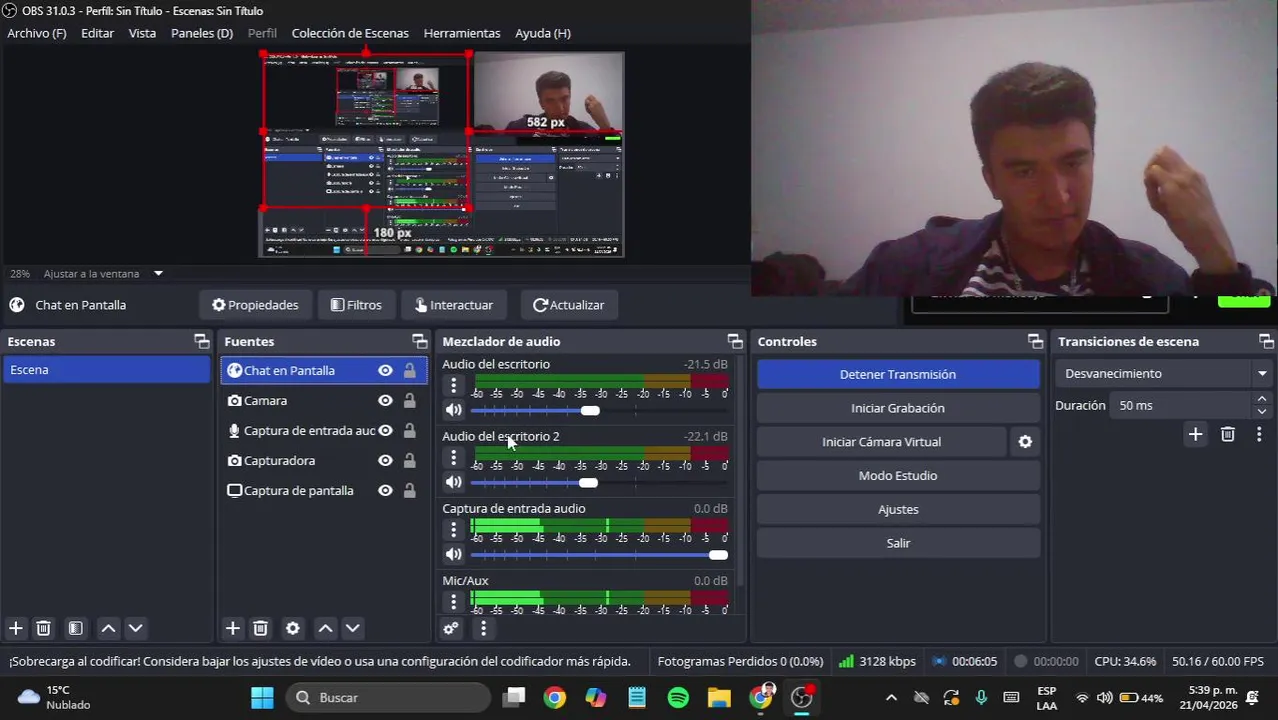Undock the Escenas panel icon
Screen dimensions: 1278x720
coord(202,341)
